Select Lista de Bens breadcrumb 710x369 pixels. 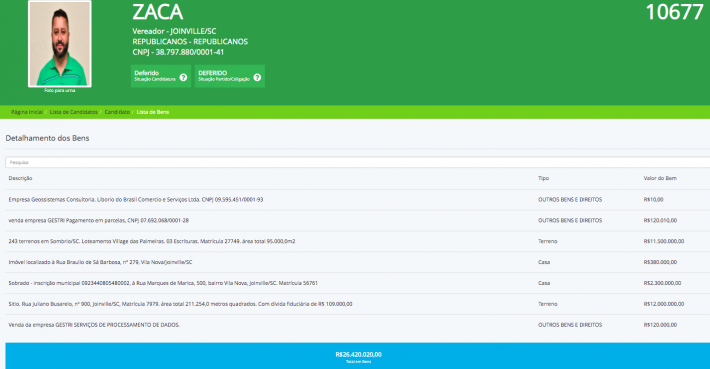click(153, 112)
